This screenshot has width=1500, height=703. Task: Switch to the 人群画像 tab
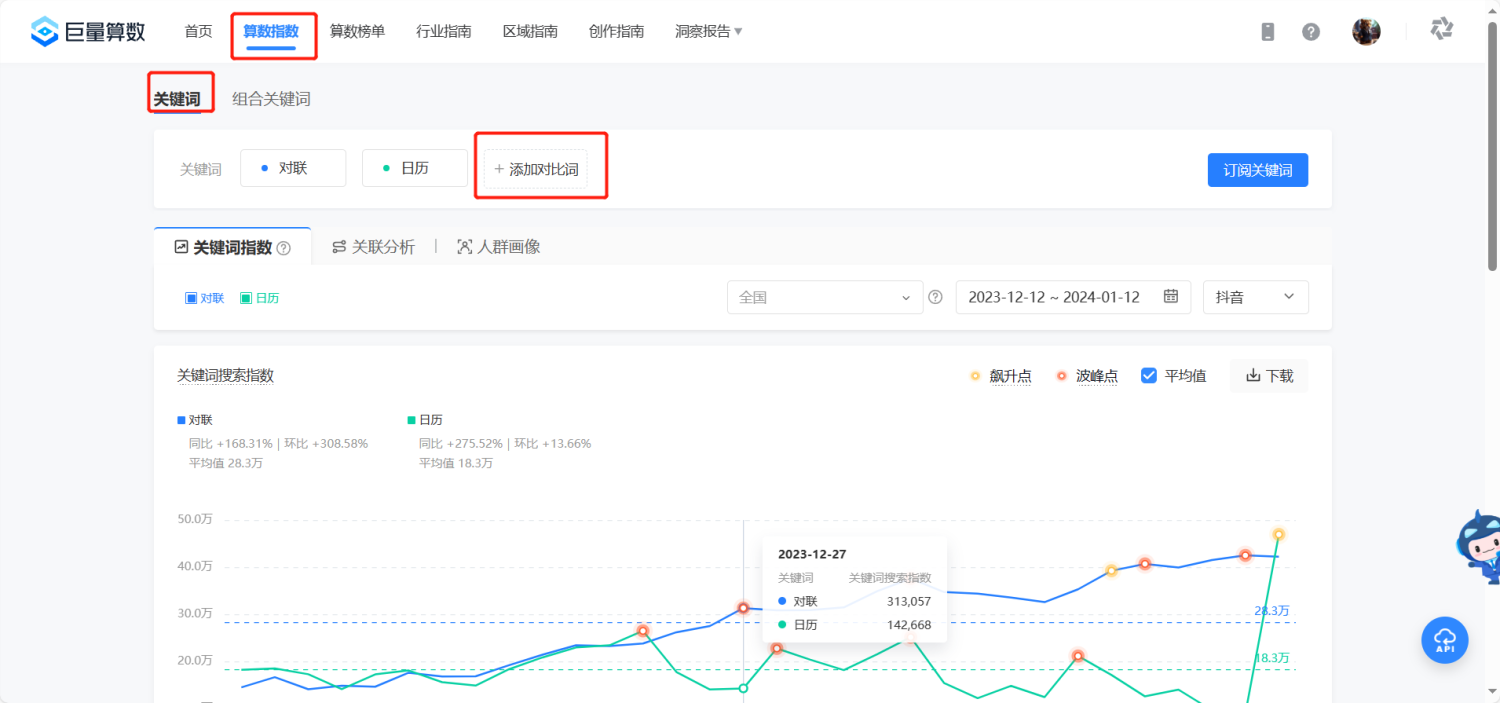coord(498,247)
